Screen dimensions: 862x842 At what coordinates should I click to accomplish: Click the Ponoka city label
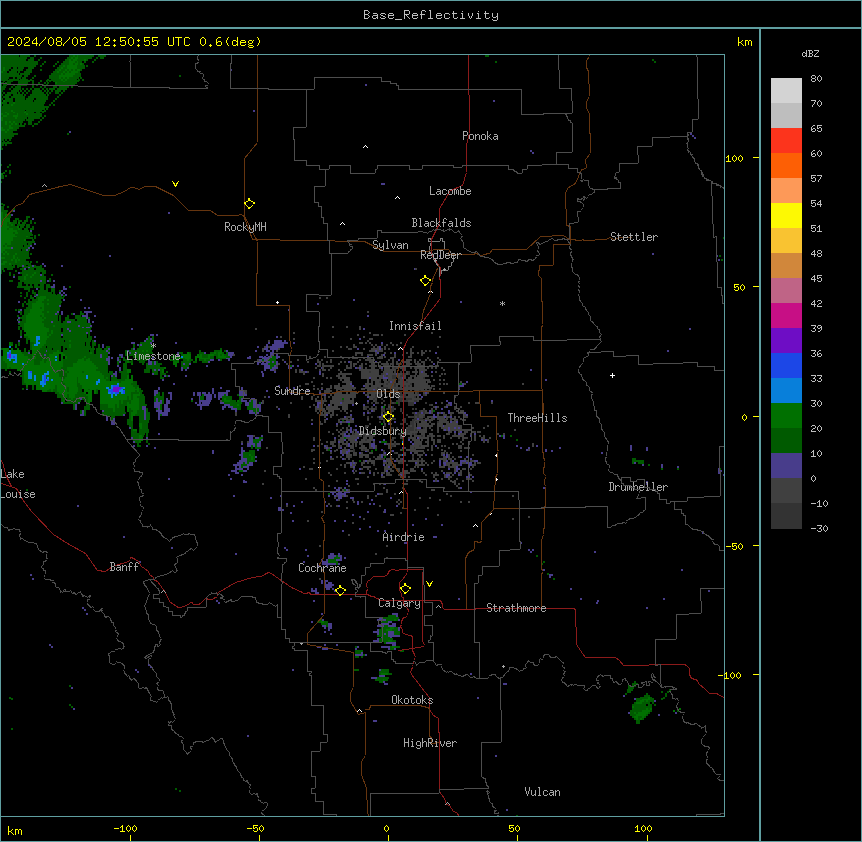pos(480,136)
